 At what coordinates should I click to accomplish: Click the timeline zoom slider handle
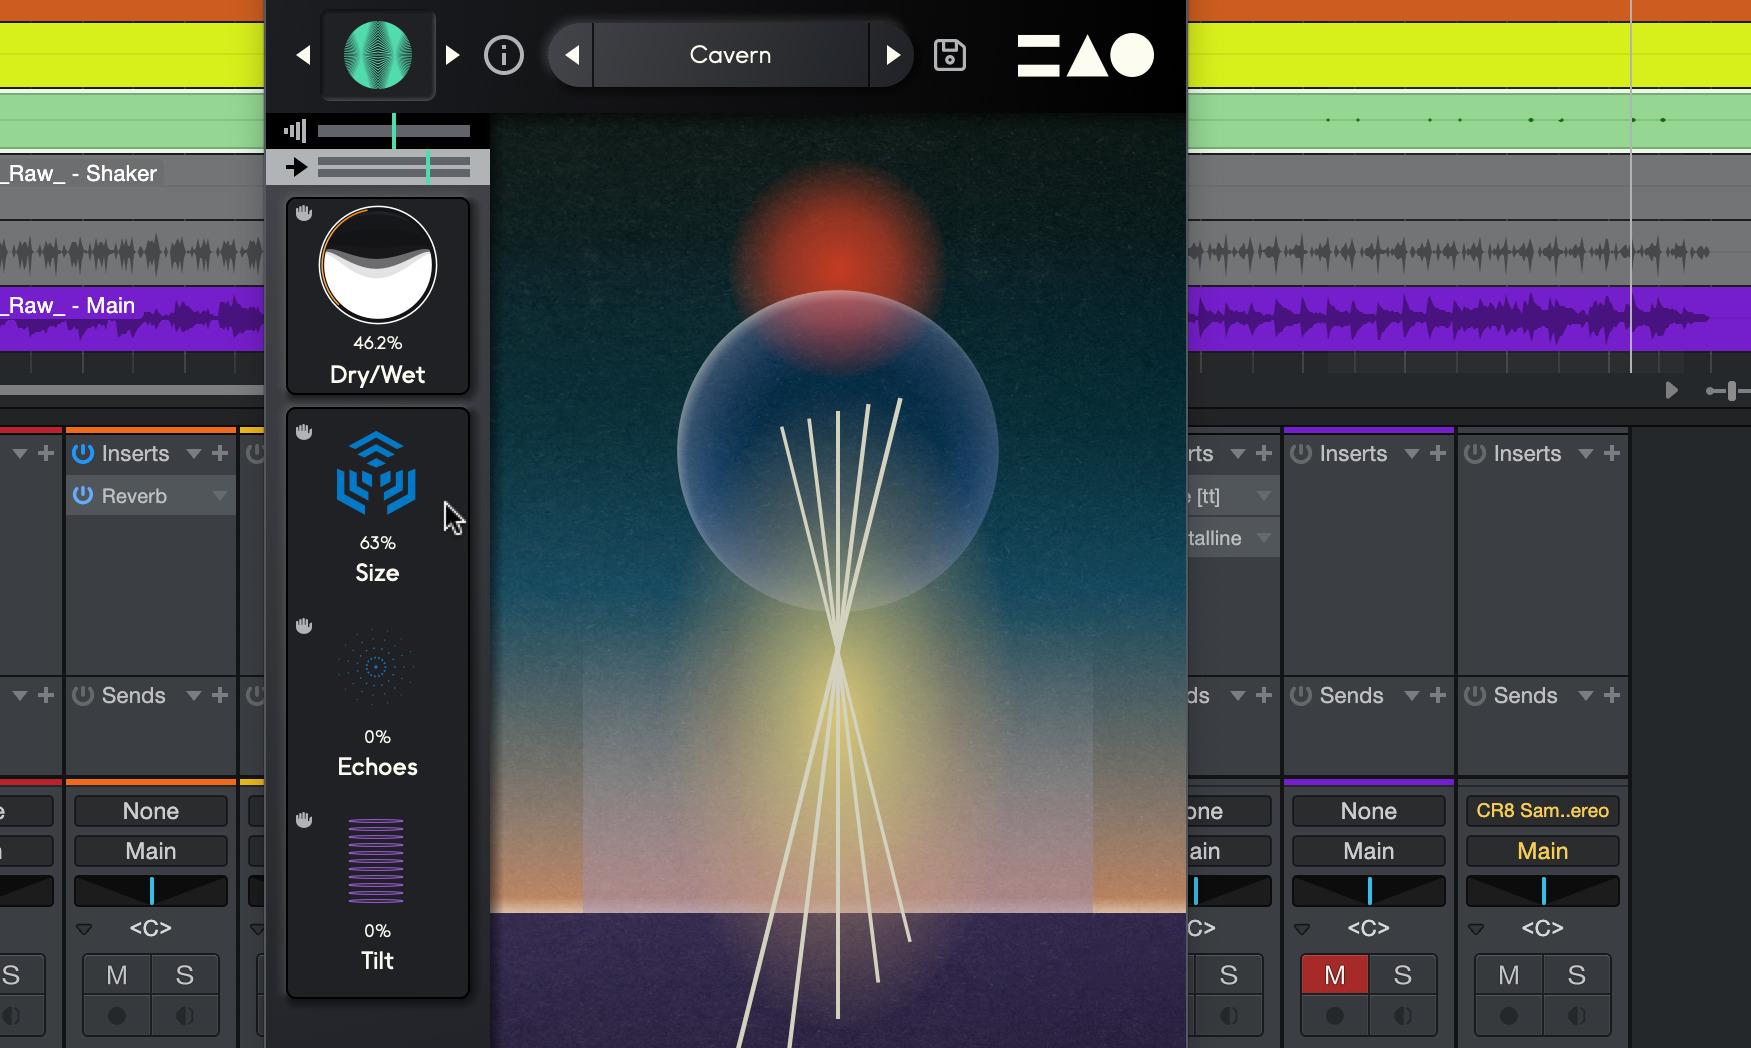coord(1732,390)
